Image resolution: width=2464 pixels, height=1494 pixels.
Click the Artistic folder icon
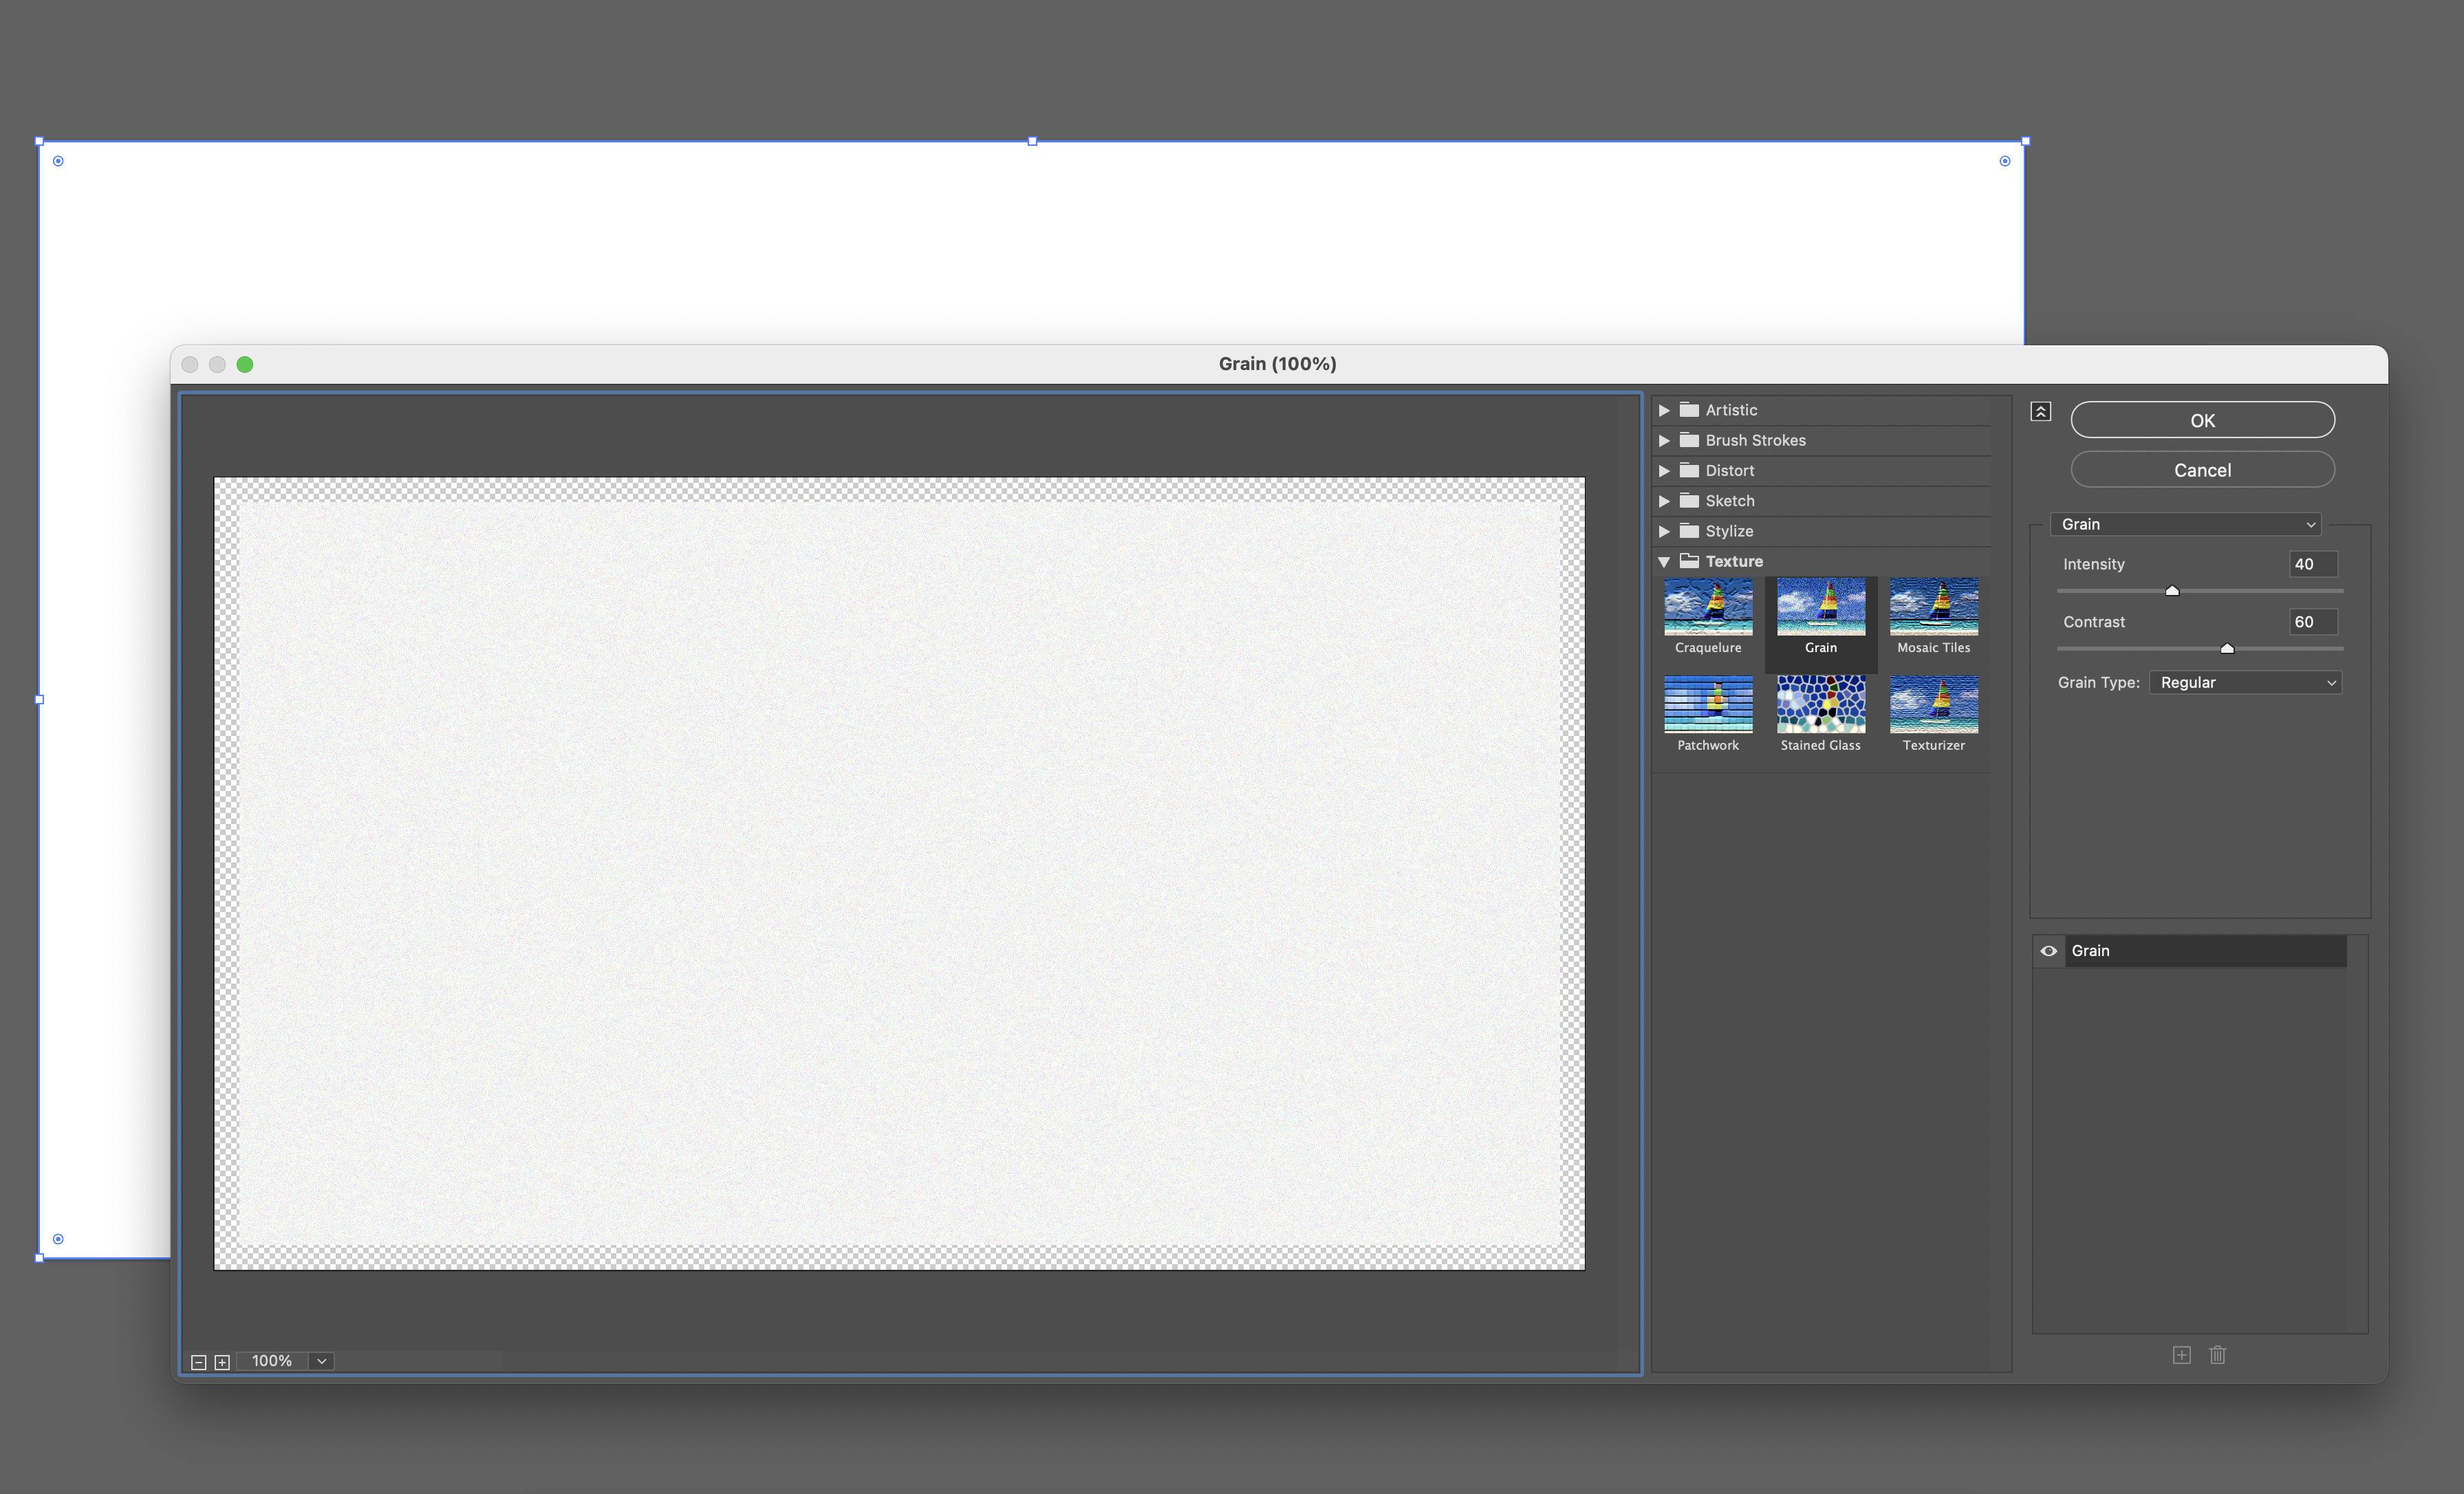pyautogui.click(x=1689, y=410)
